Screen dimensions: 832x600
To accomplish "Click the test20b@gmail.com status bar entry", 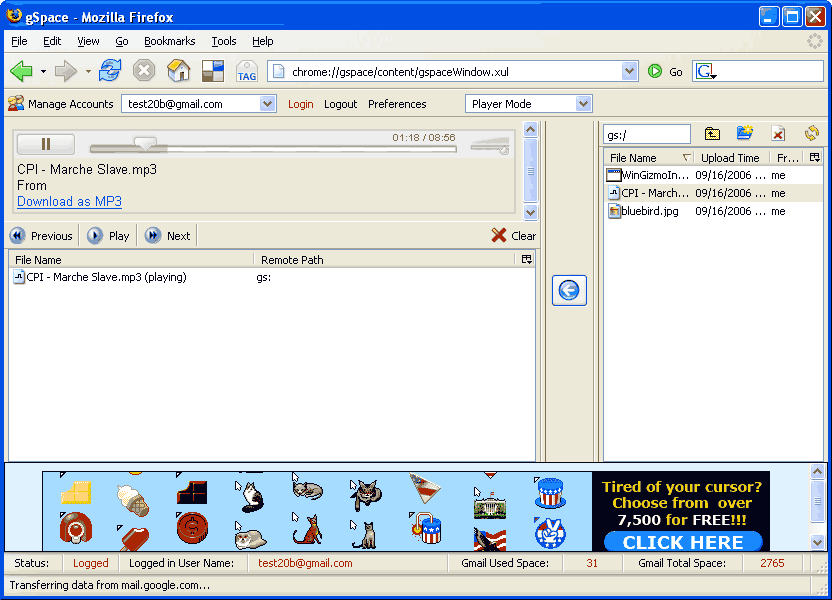I will pos(305,563).
